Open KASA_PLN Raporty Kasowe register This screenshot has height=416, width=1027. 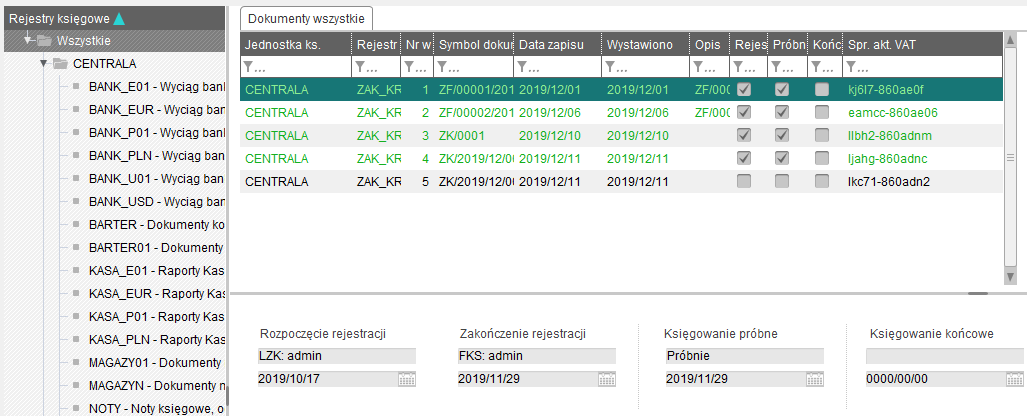156,338
